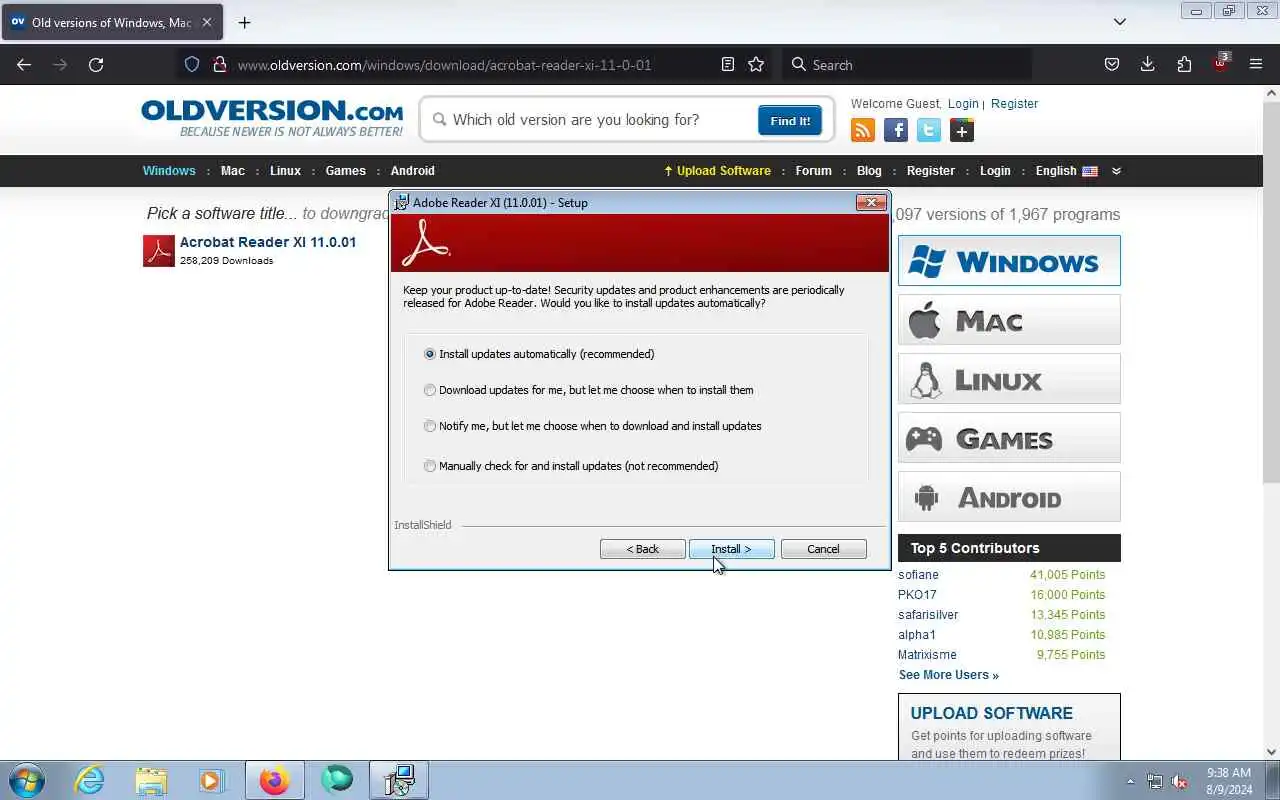Screen dimensions: 1280x800
Task: Click the Login link beside Welcome Guest
Action: [x=963, y=104]
